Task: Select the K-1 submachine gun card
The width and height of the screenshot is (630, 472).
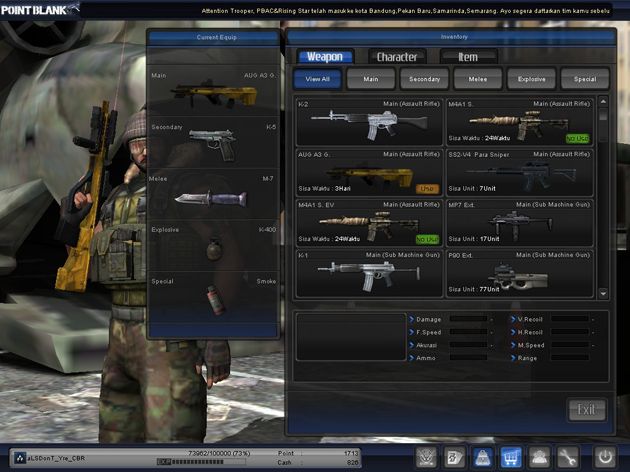Action: [369, 273]
